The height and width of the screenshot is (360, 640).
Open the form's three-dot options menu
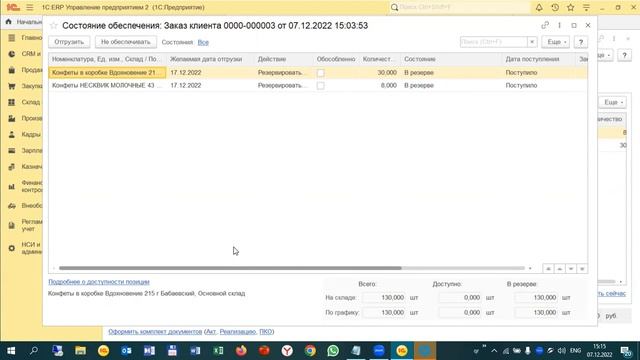[559, 25]
